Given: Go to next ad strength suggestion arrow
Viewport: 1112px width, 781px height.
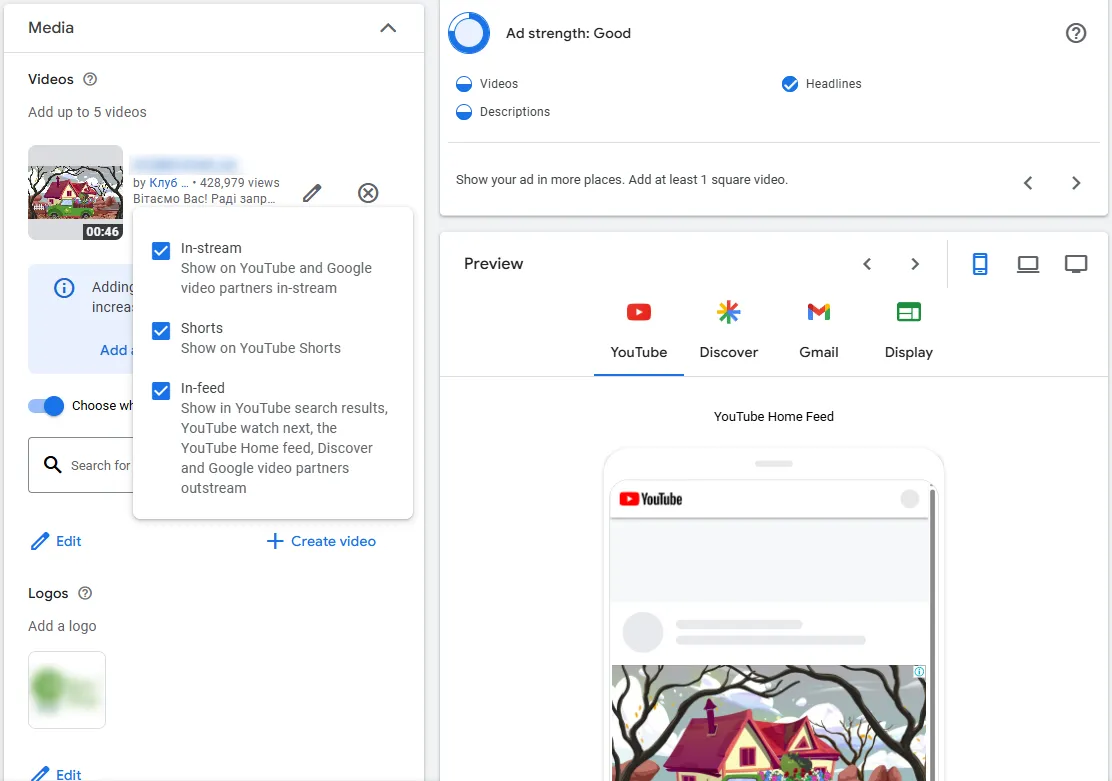Looking at the screenshot, I should [1076, 183].
